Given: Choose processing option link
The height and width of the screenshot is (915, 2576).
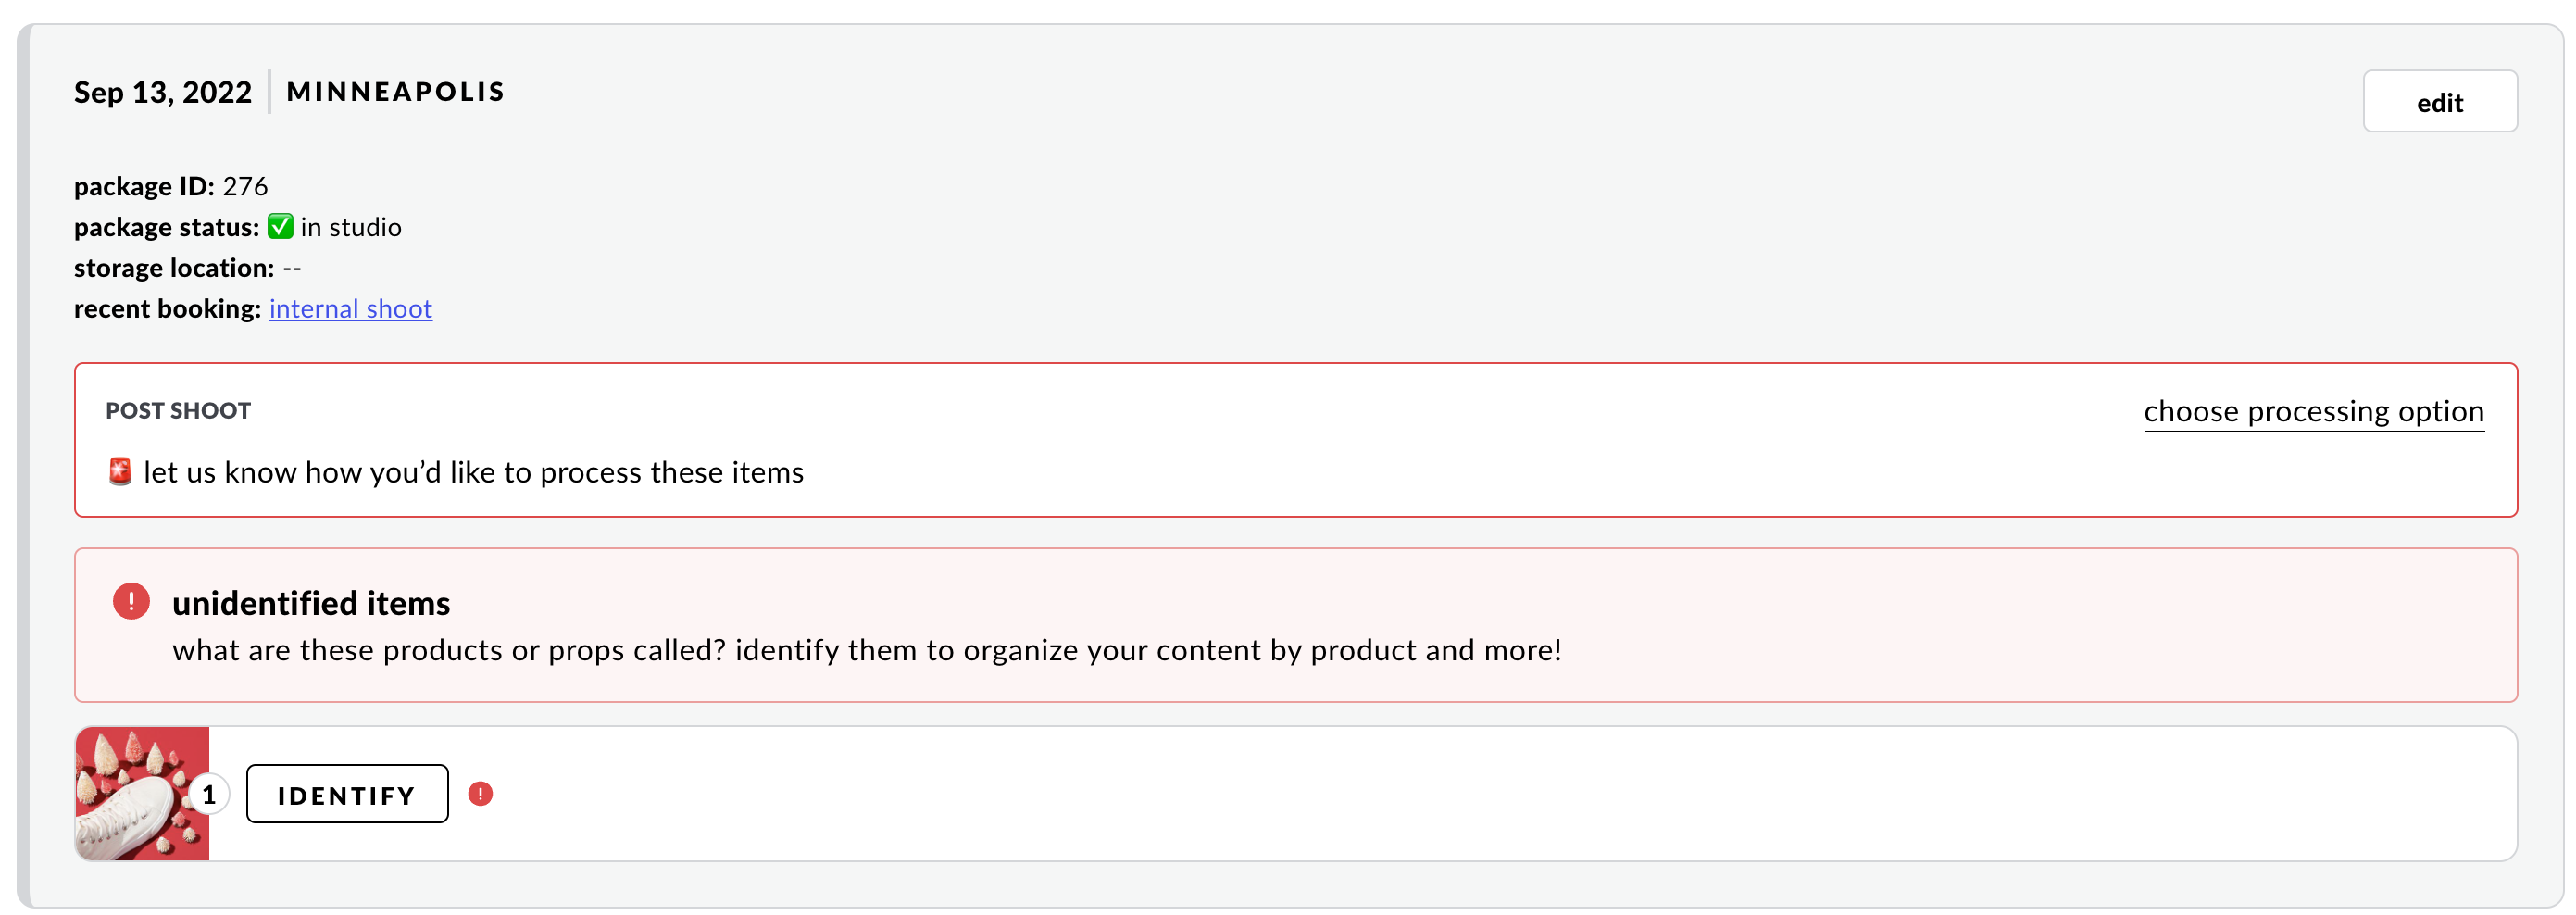Looking at the screenshot, I should point(2313,411).
